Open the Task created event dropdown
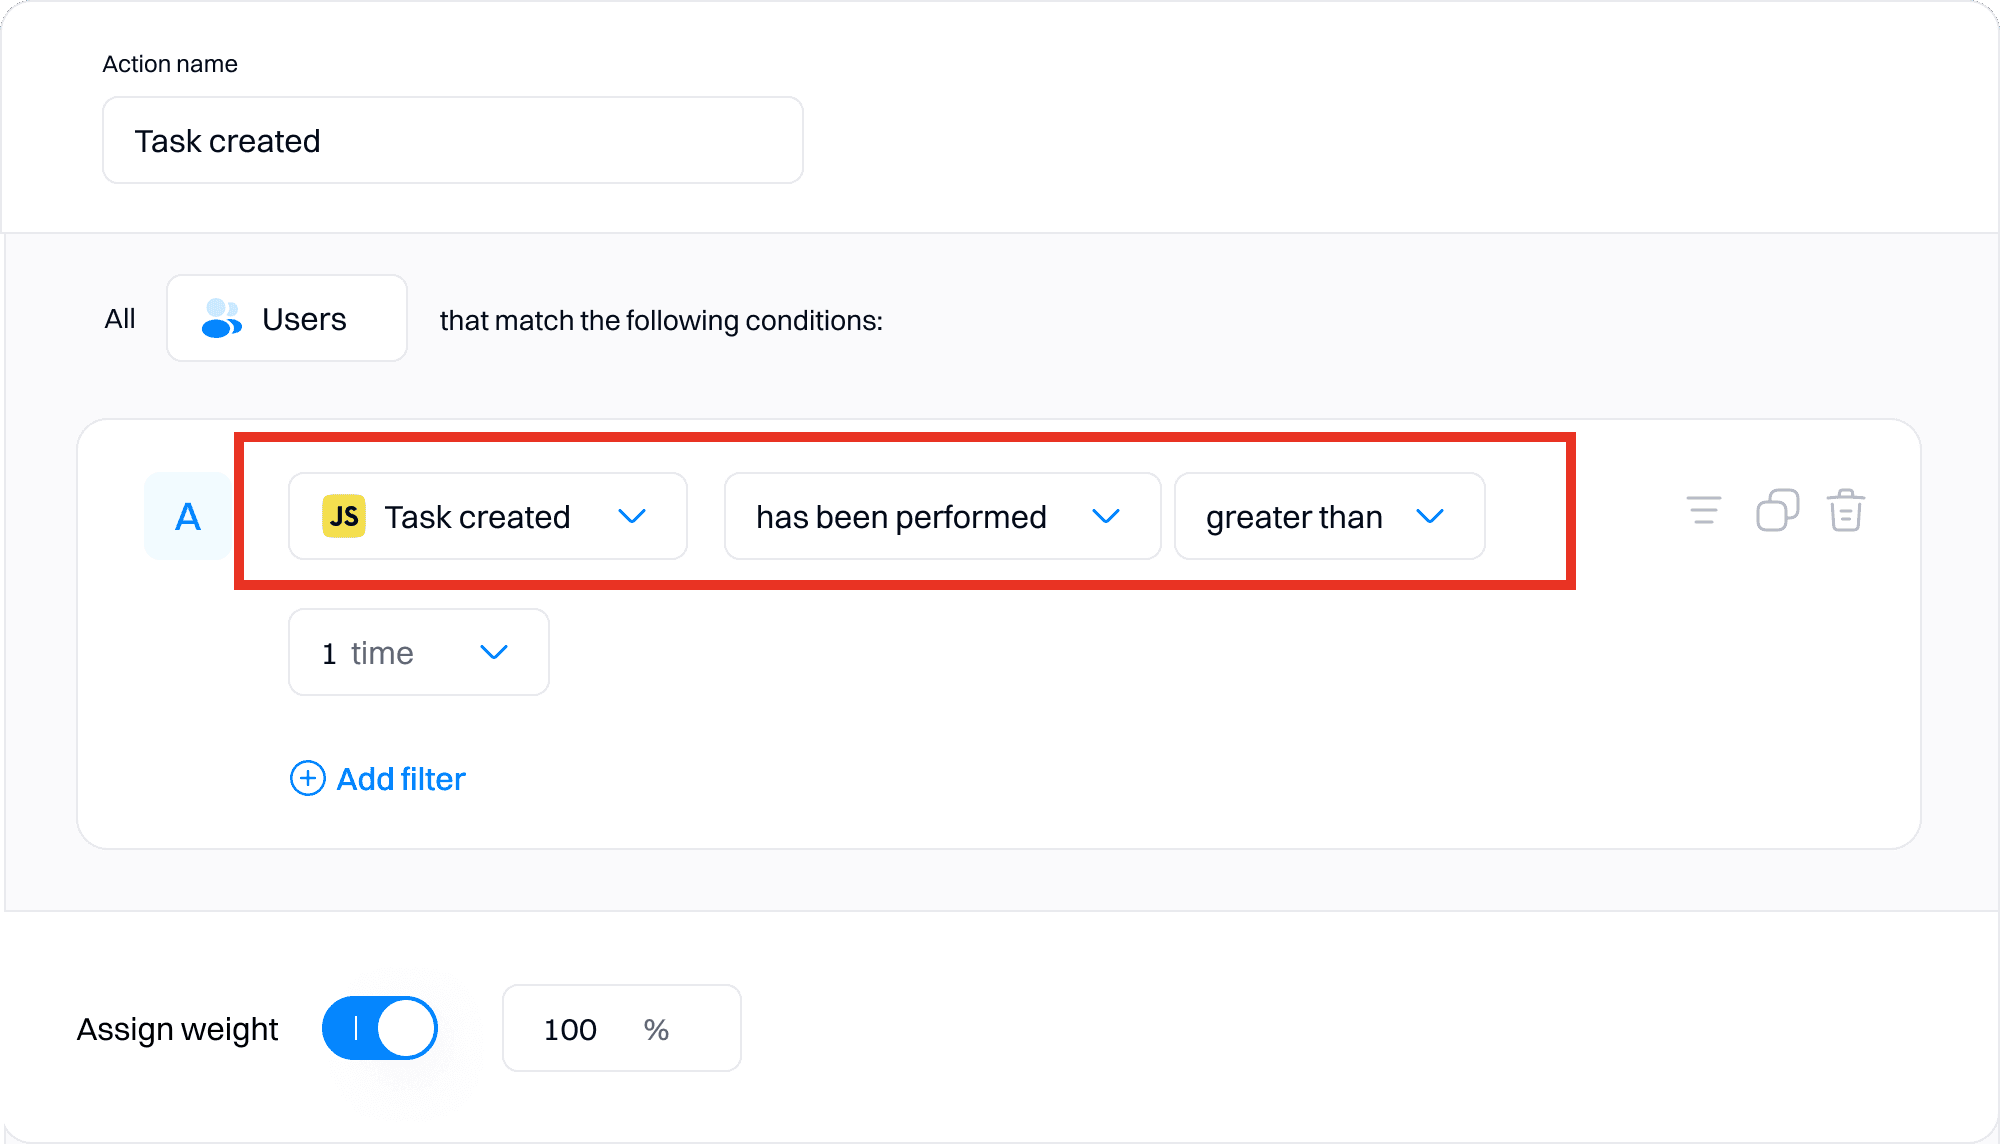This screenshot has height=1144, width=2000. coord(486,516)
